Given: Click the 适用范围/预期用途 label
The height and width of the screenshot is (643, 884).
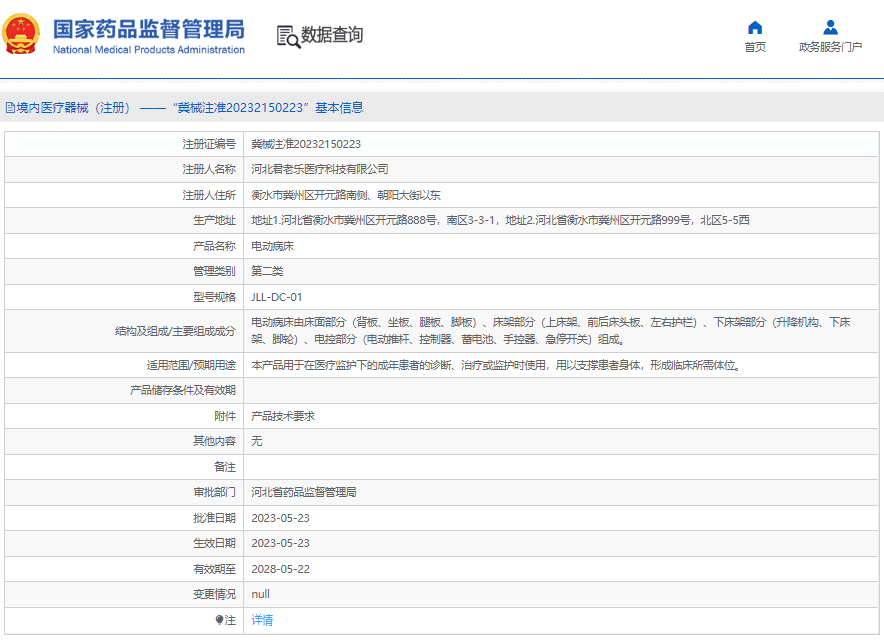Looking at the screenshot, I should click(x=191, y=365).
